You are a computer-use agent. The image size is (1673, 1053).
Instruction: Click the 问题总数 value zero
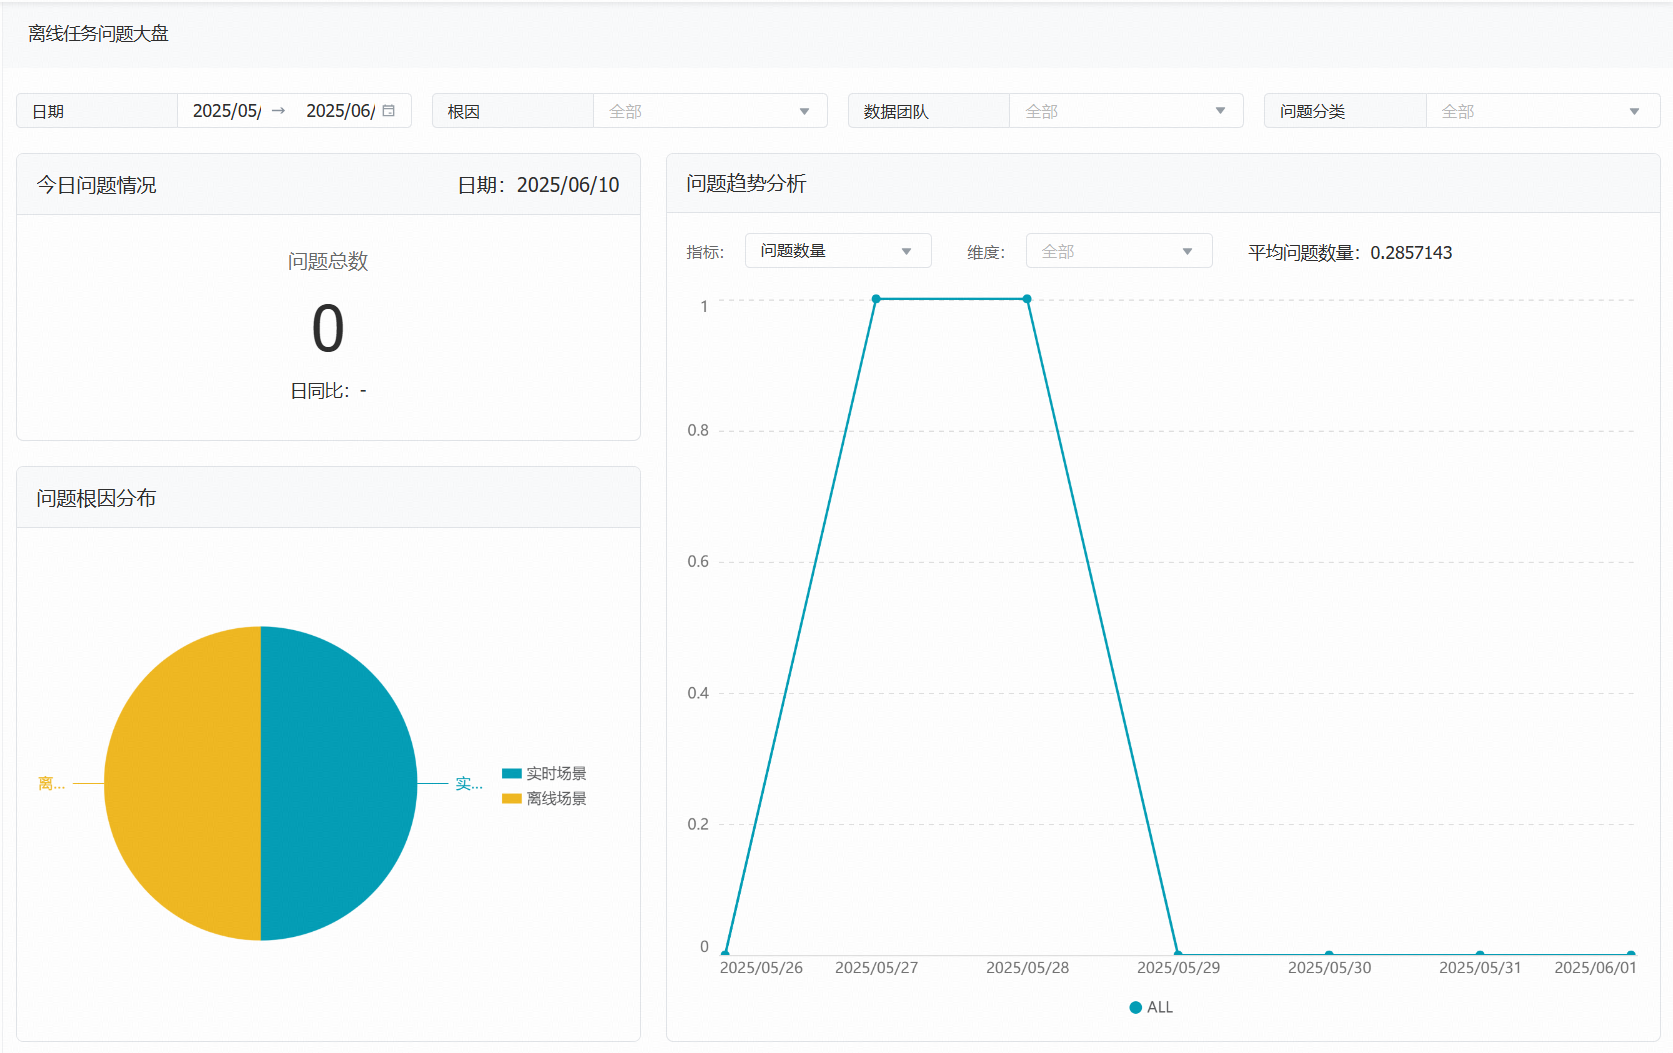click(328, 329)
